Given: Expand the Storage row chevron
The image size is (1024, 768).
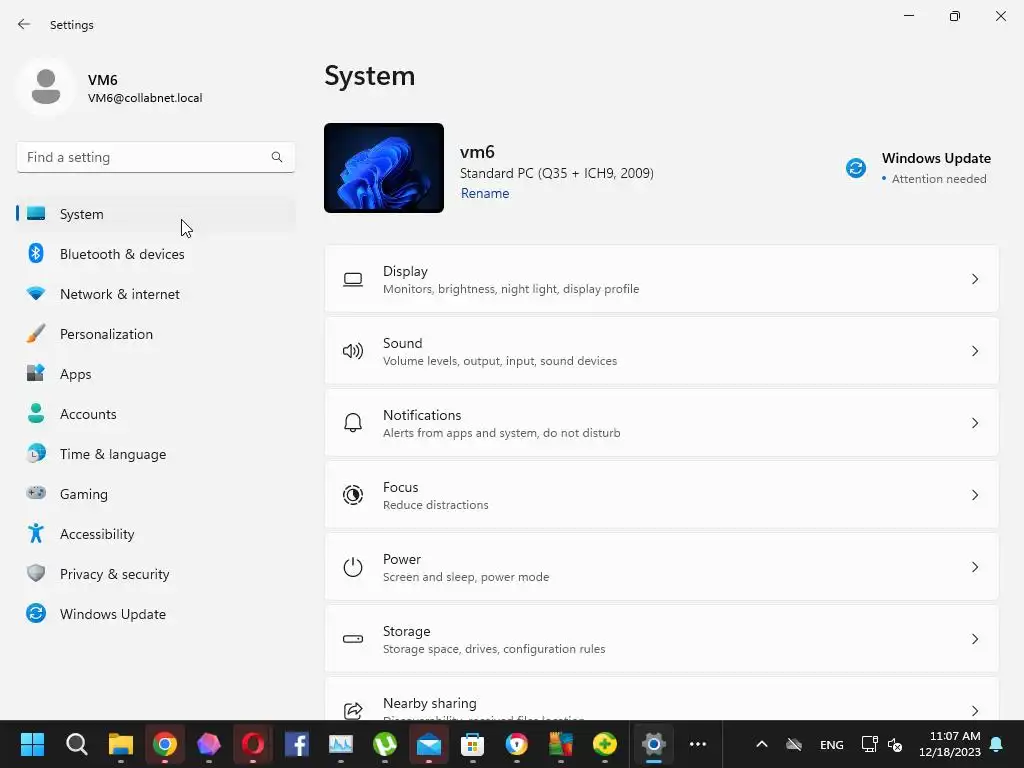Looking at the screenshot, I should [x=974, y=639].
